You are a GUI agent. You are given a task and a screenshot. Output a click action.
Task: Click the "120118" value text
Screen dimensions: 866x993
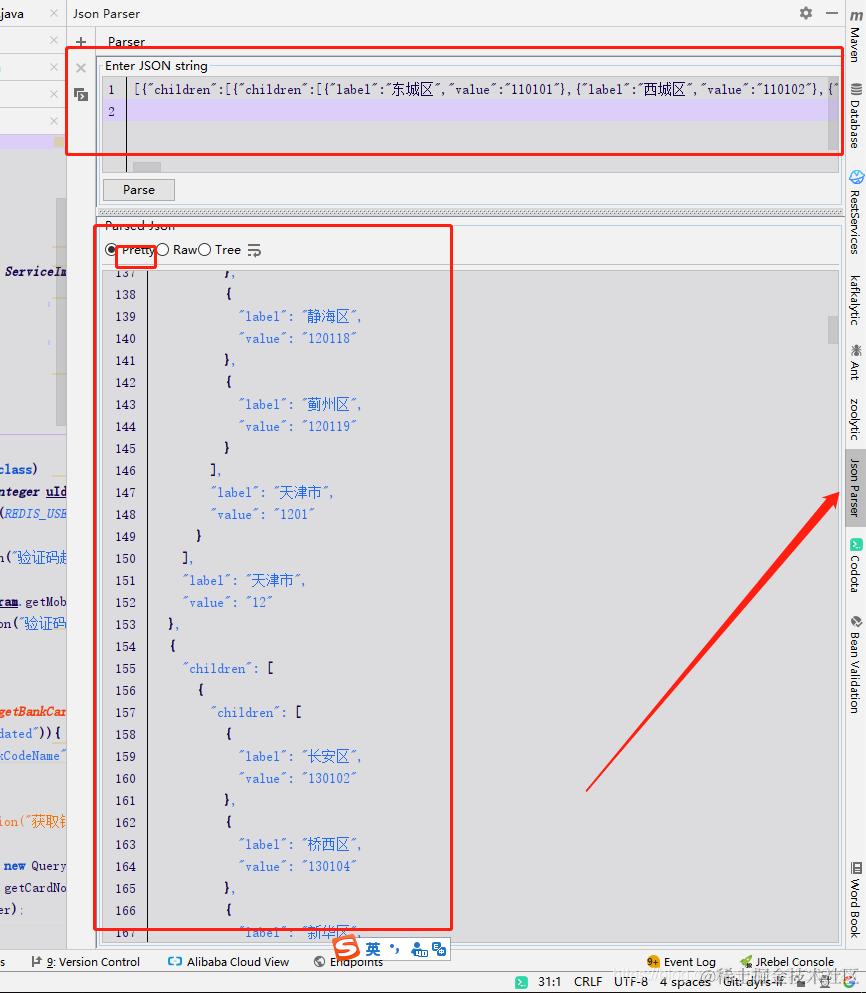point(329,338)
